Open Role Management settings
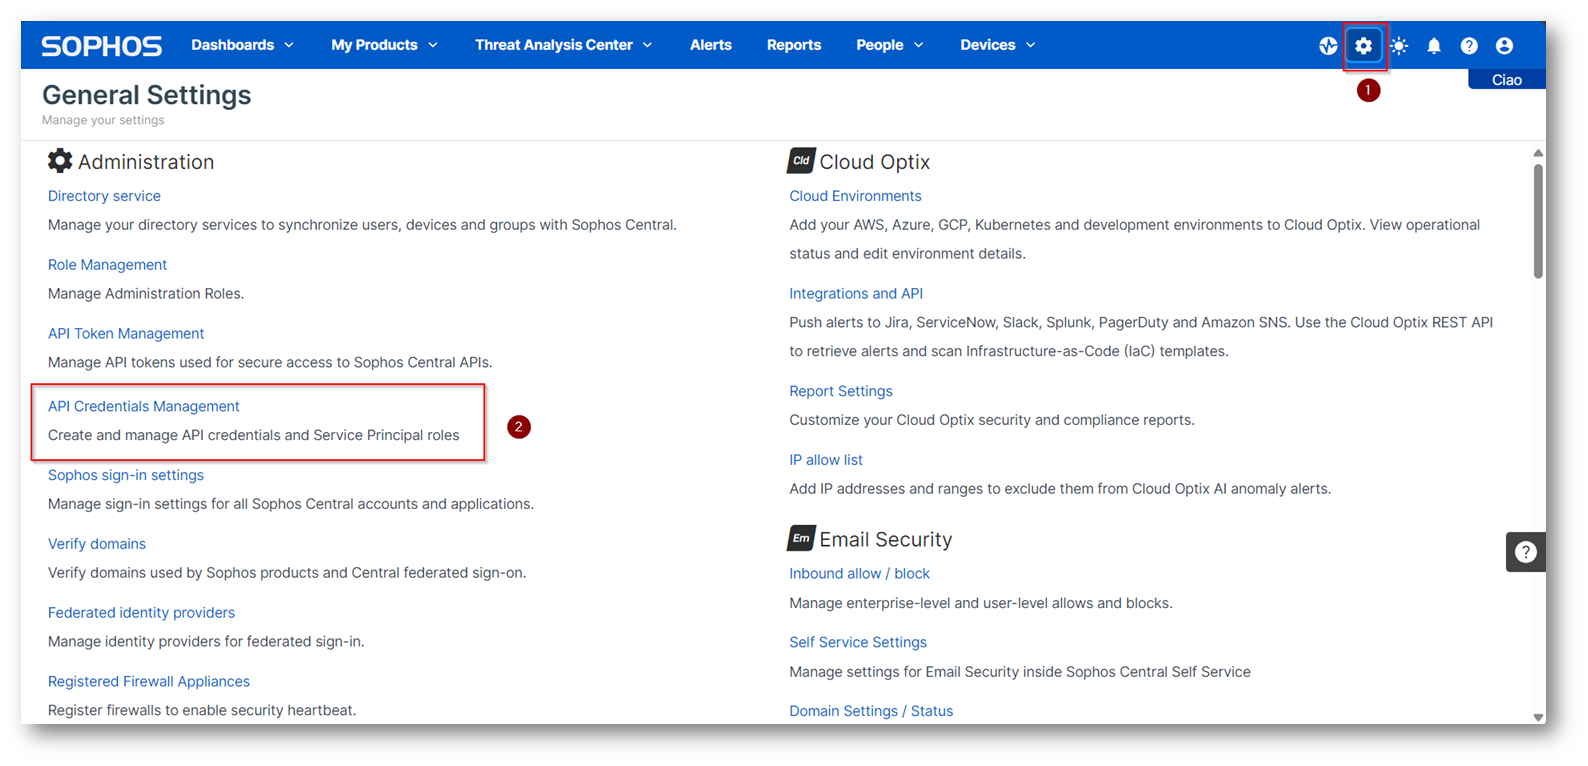The height and width of the screenshot is (766, 1588). [107, 265]
